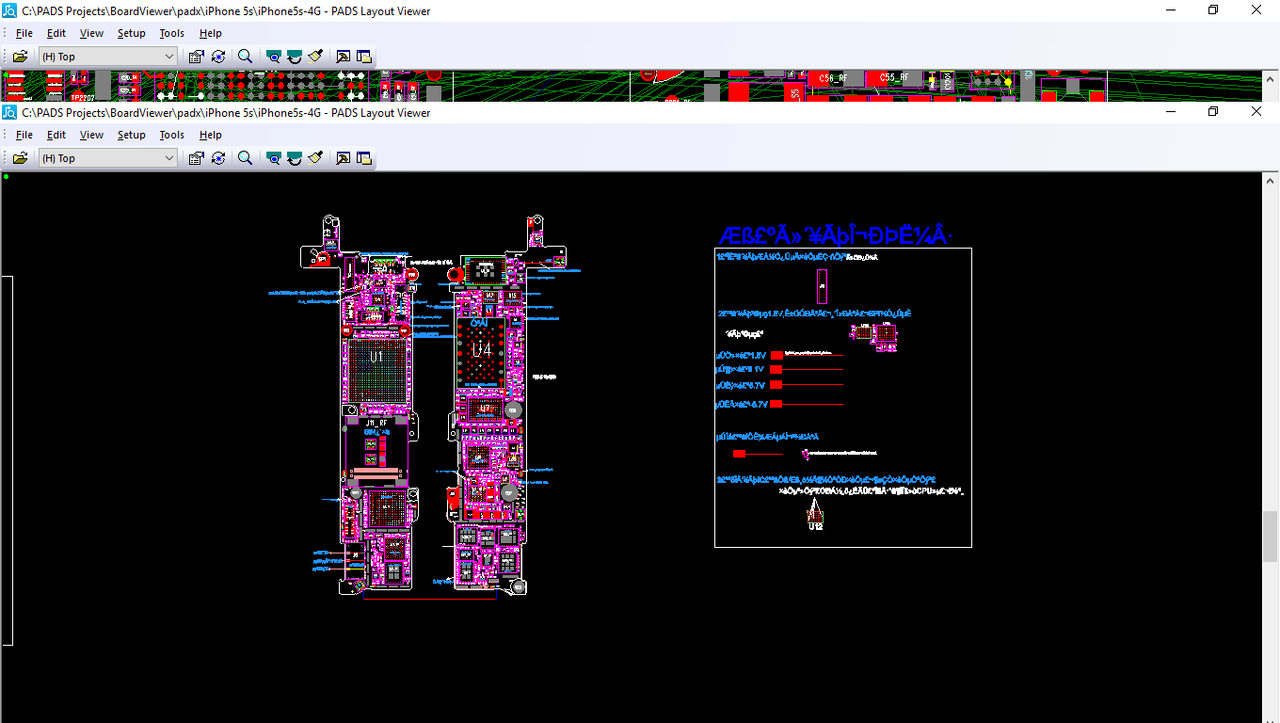Click the vertical scrollbar thumb on right
The image size is (1280, 723).
coord(1270,537)
